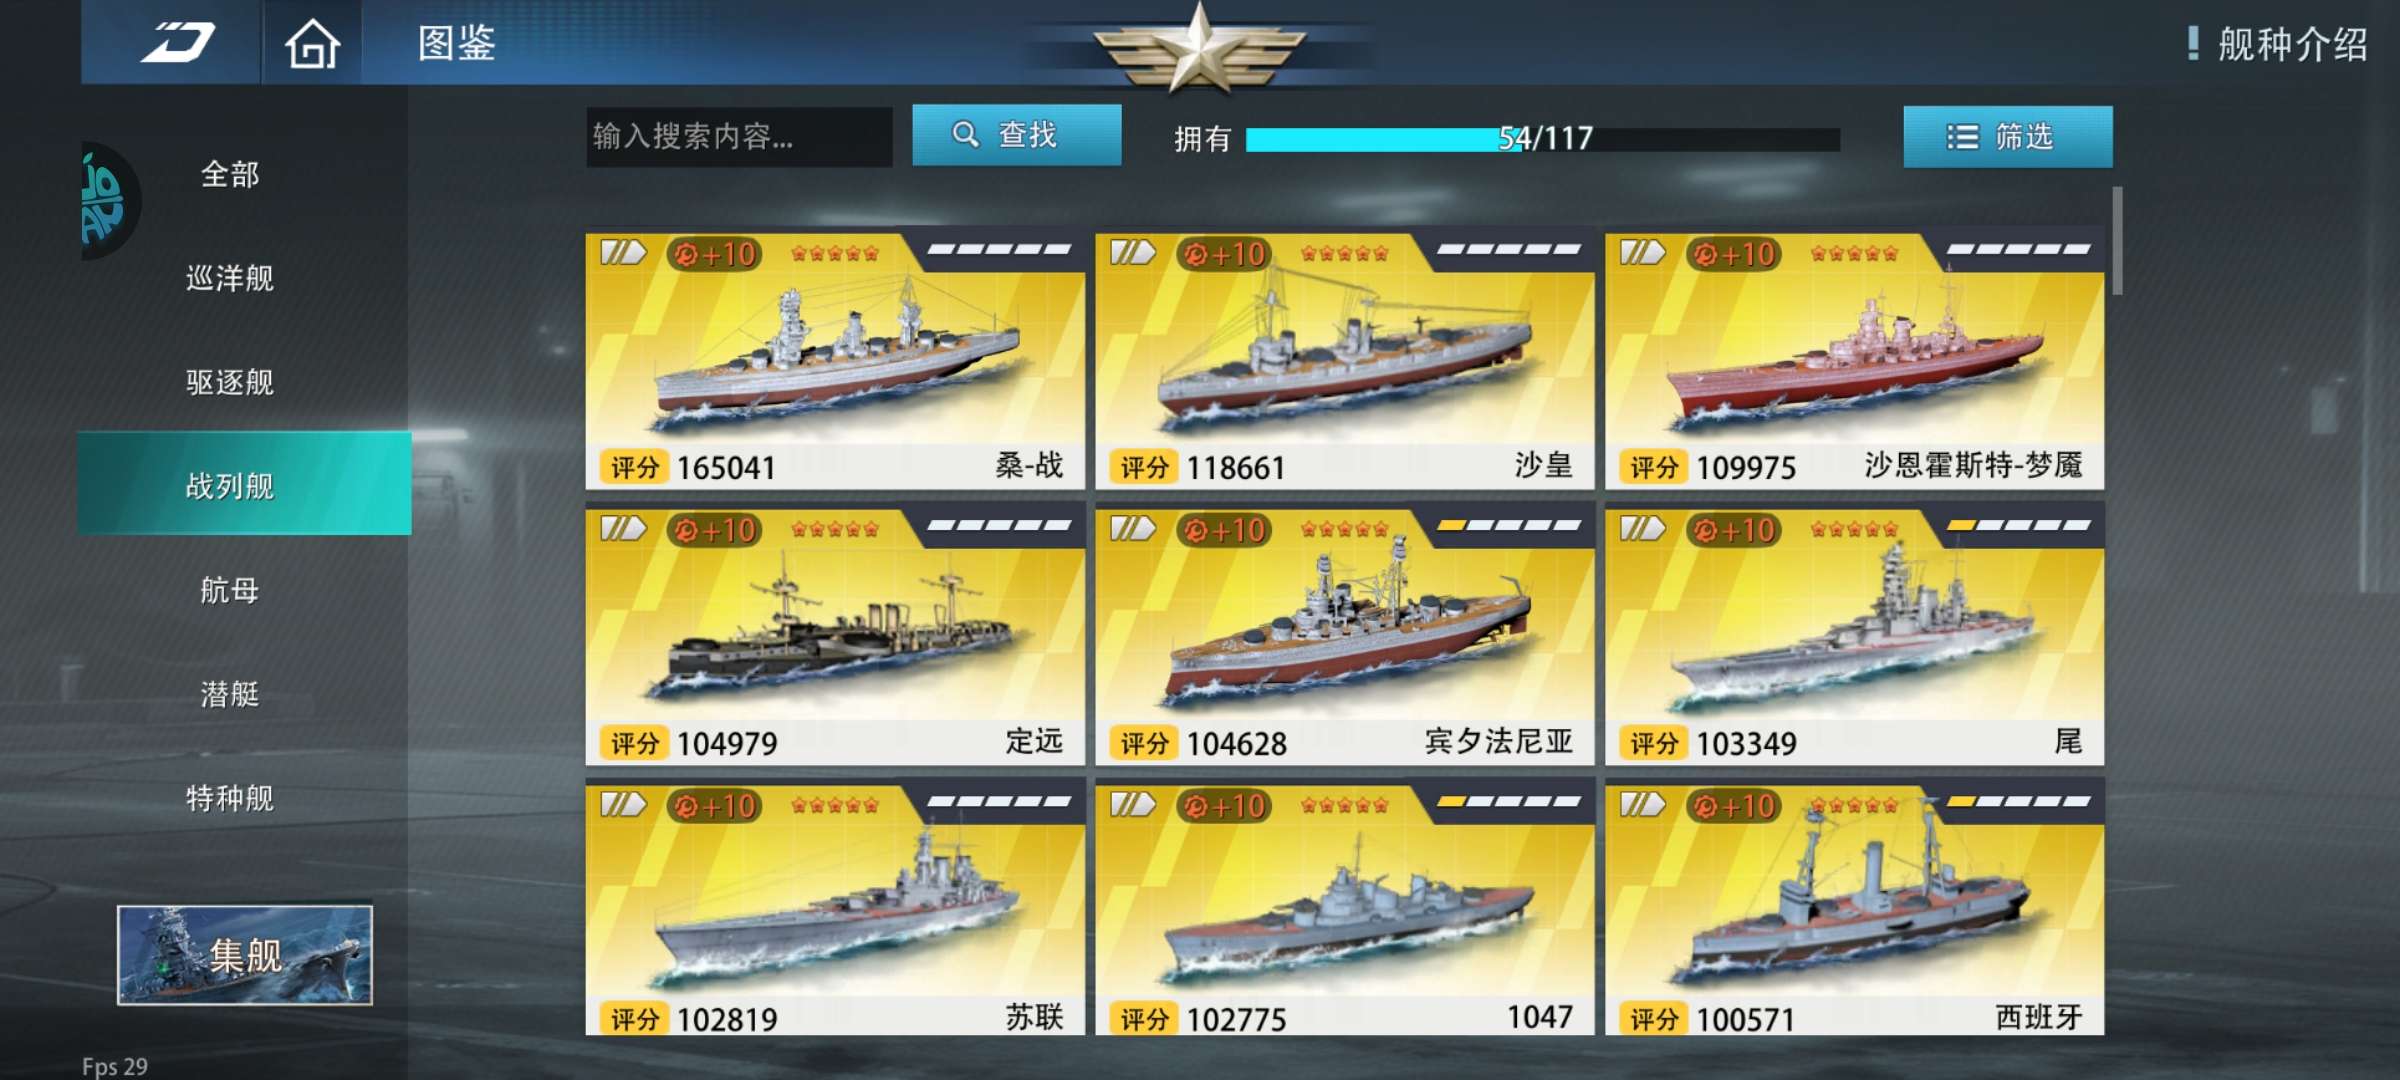Click the 集舰 banner button

245,955
